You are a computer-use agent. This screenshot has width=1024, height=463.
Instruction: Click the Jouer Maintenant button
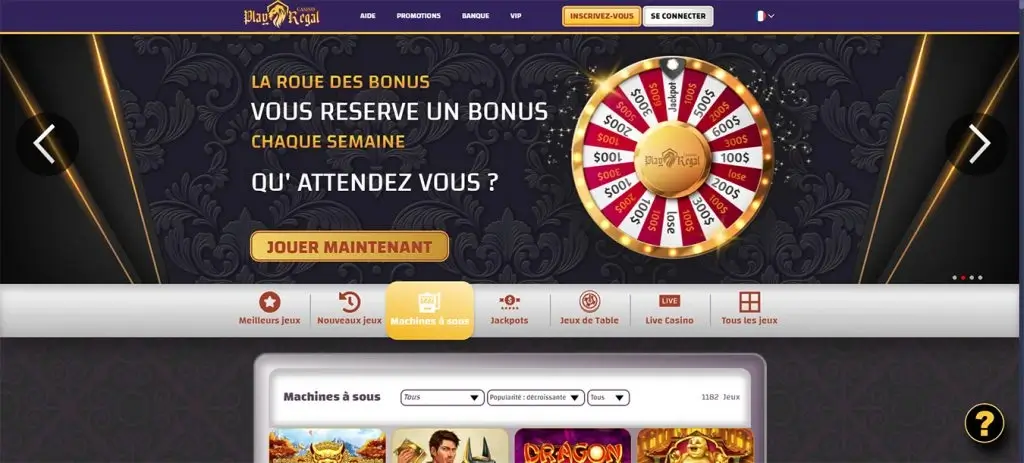pos(349,247)
